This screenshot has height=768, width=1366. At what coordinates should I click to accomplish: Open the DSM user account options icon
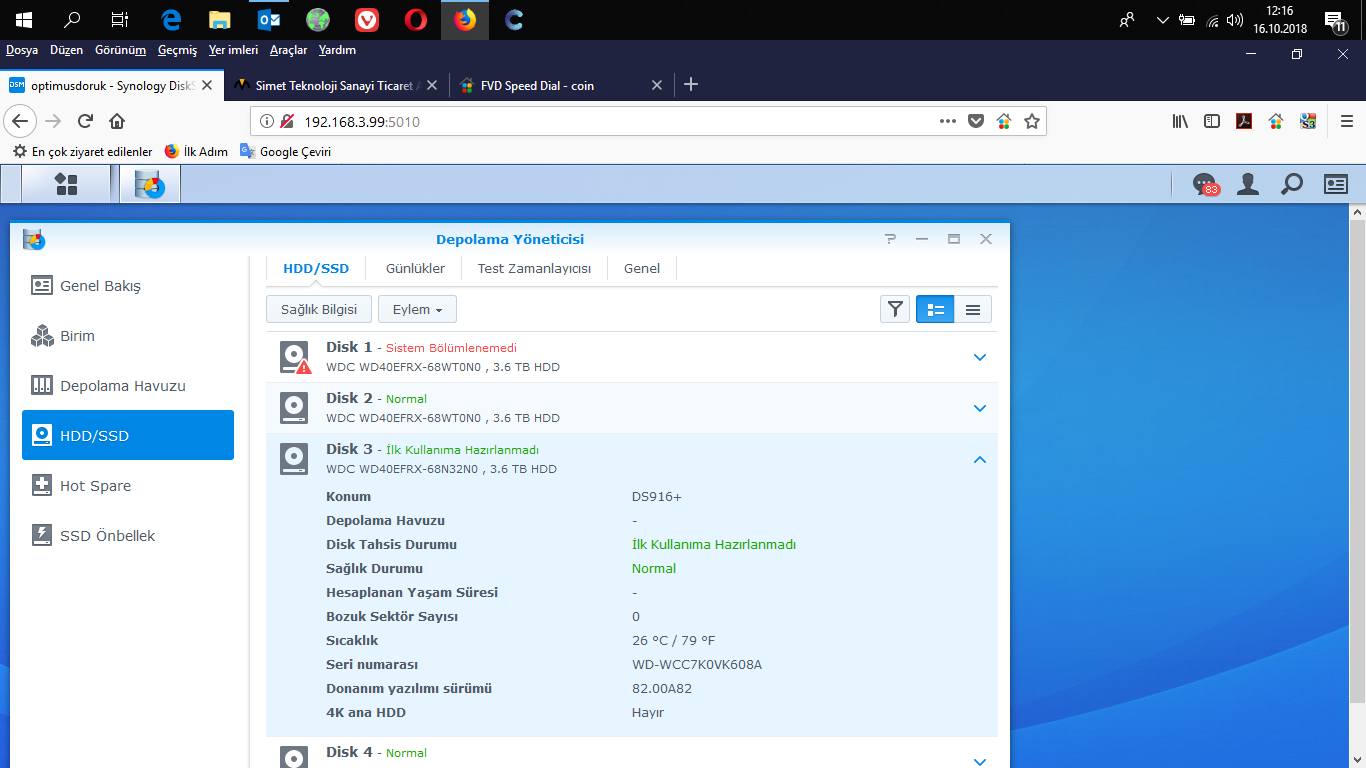pos(1248,184)
